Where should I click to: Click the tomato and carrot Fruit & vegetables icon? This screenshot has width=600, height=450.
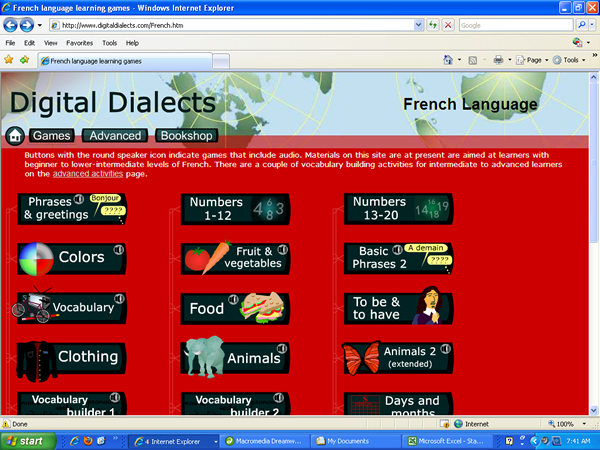click(x=209, y=257)
